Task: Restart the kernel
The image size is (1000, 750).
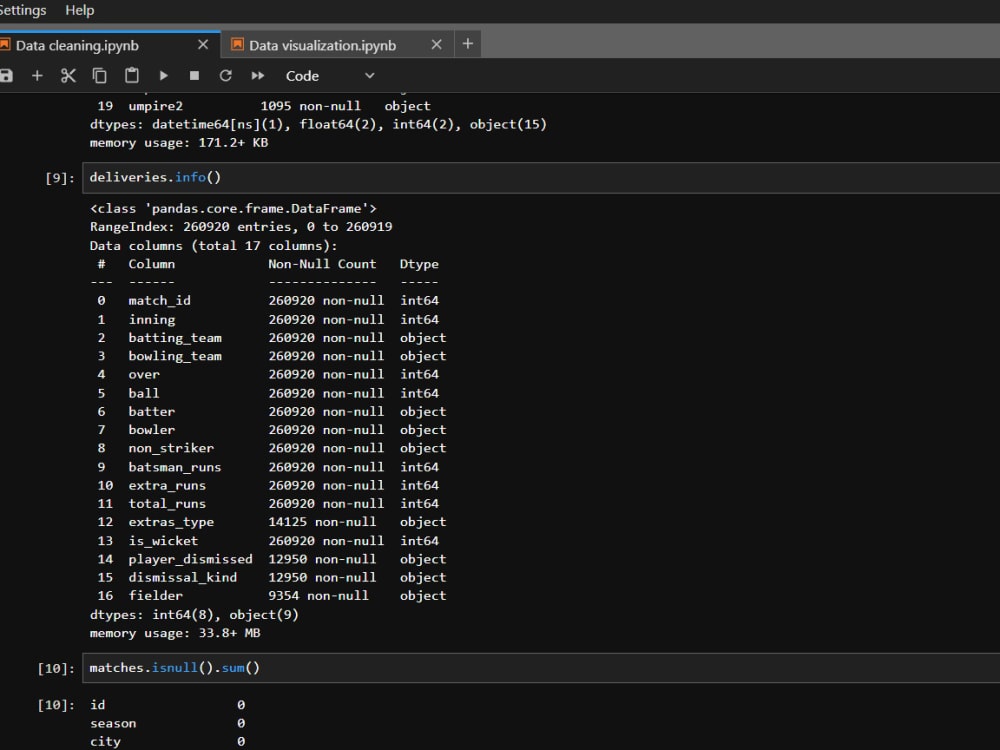Action: [226, 76]
